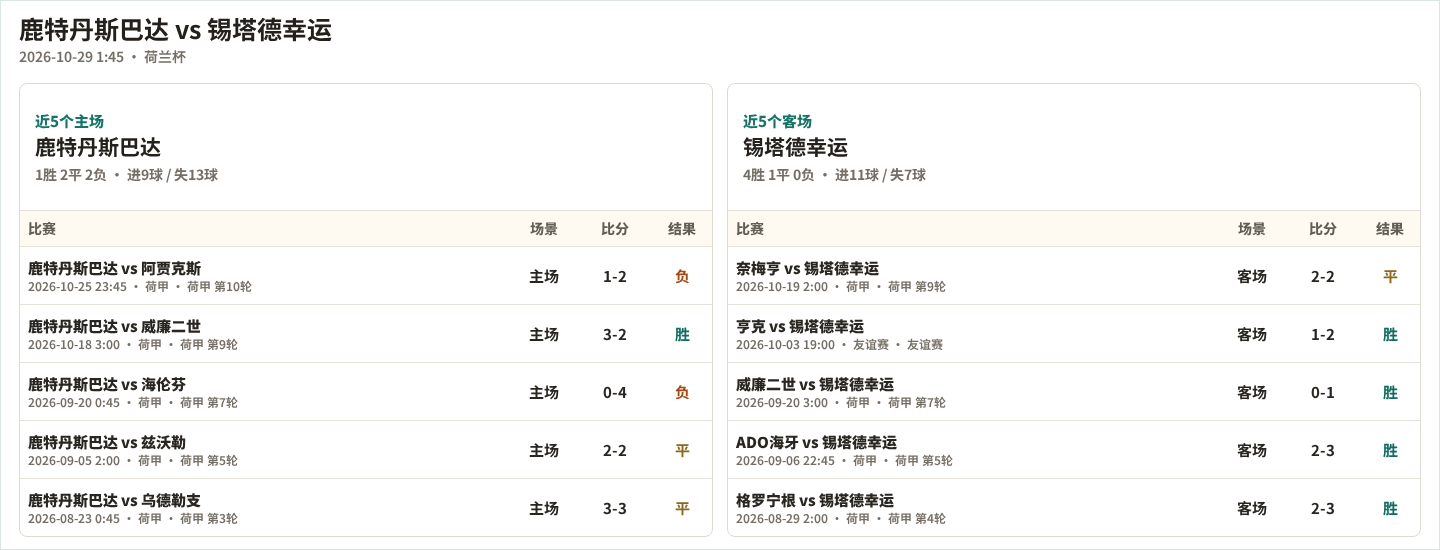Open the 鹿特丹斯巴达 vs 兹沃勒 match
Screen dimensions: 1440x550
366,450
